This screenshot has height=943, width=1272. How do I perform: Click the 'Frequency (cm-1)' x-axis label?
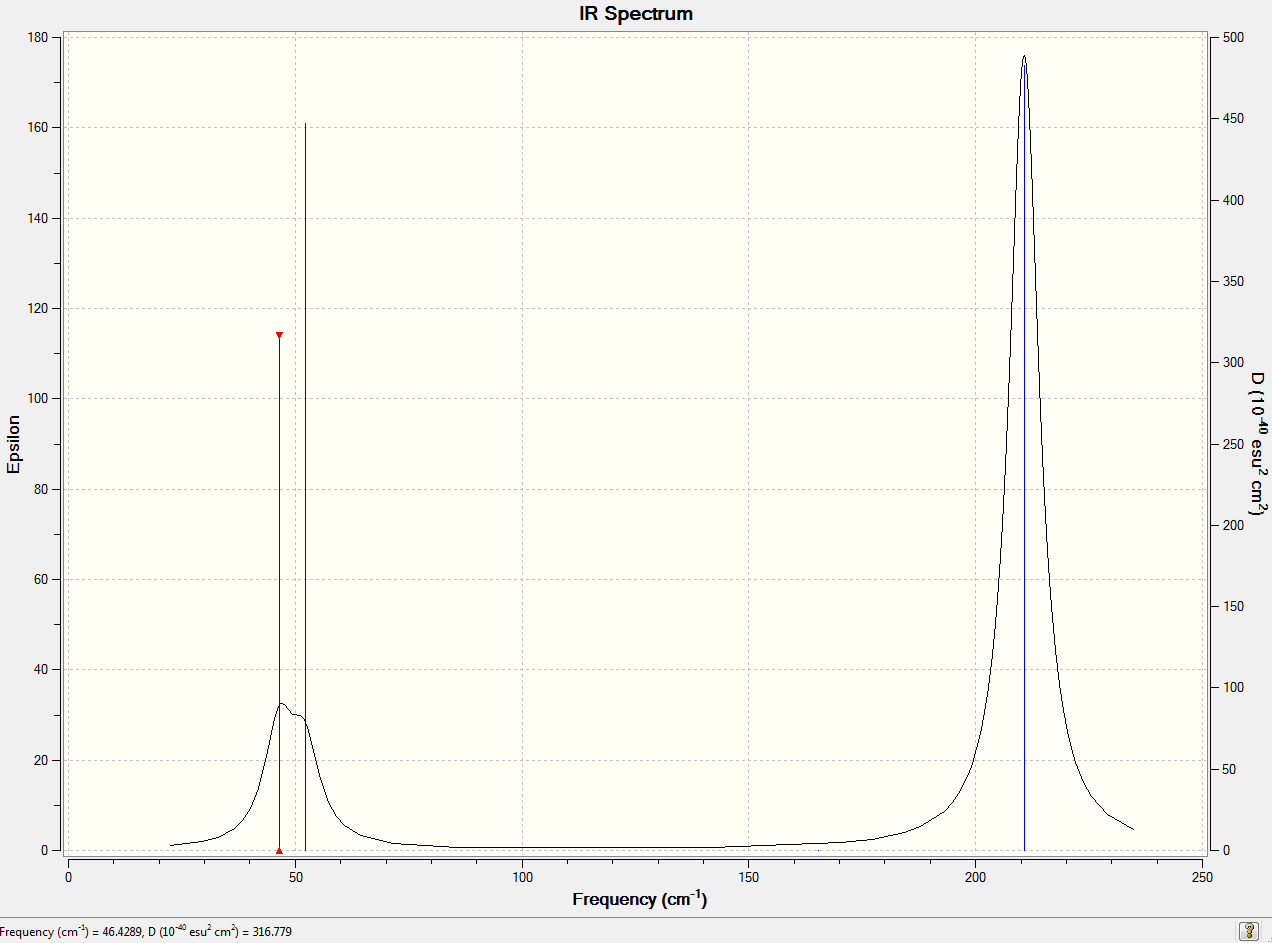click(x=640, y=899)
